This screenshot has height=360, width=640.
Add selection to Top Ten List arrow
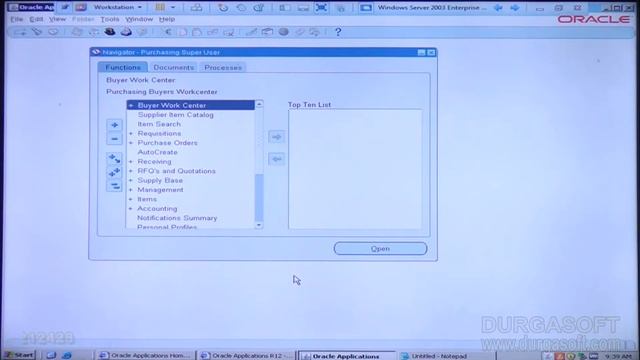point(277,137)
